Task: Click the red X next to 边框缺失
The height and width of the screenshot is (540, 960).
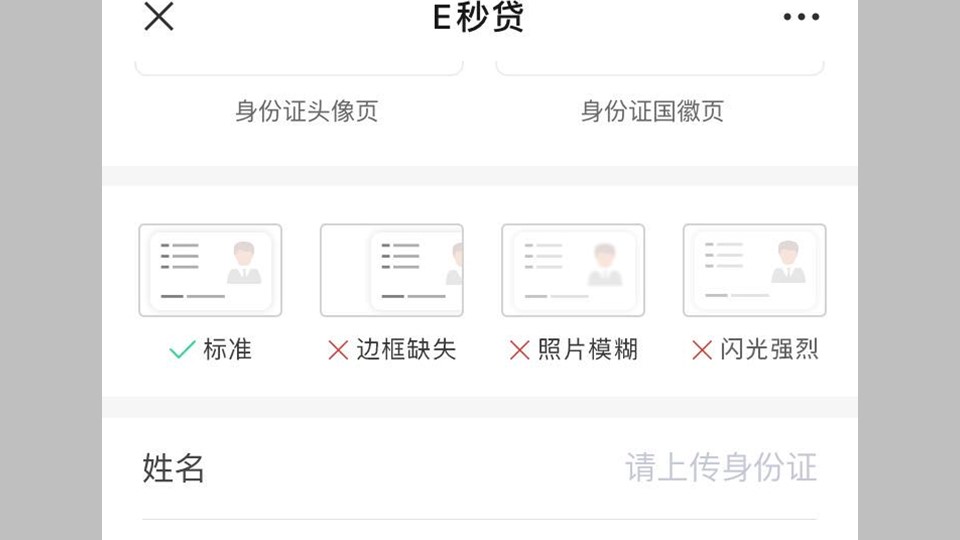Action: [338, 350]
